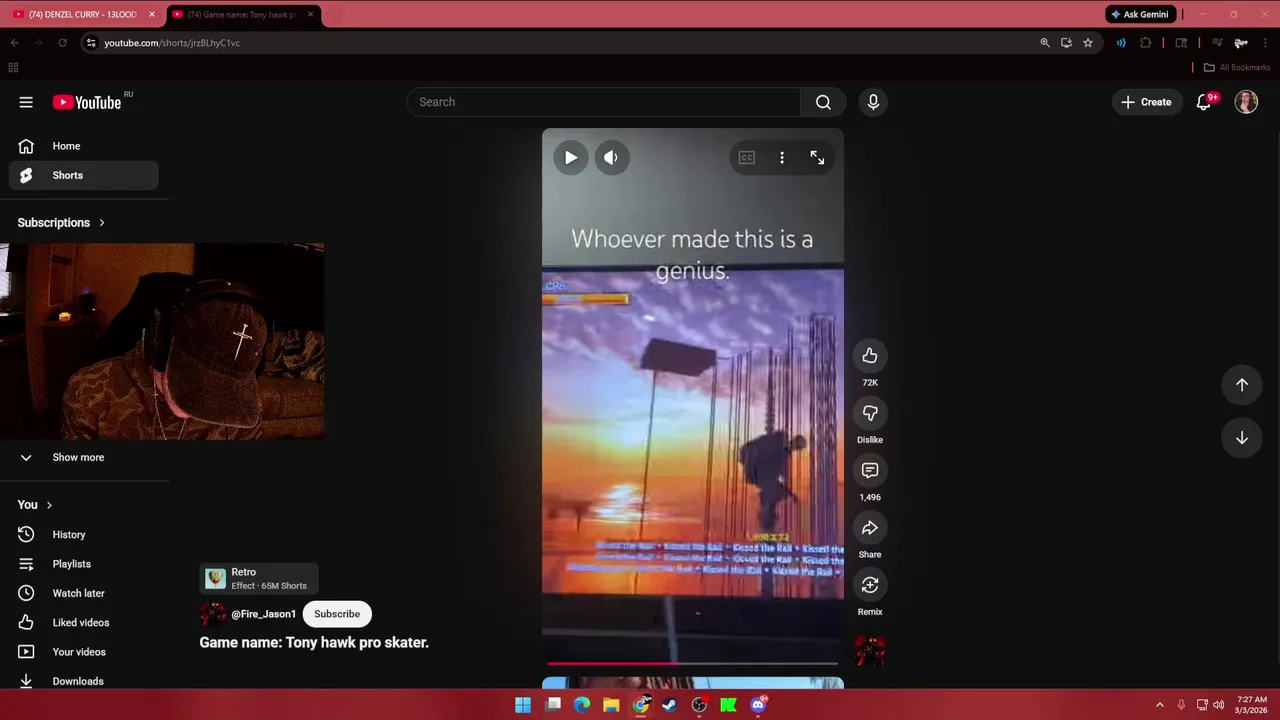Open the system volume control
Viewport: 1280px width, 720px height.
coord(1218,705)
